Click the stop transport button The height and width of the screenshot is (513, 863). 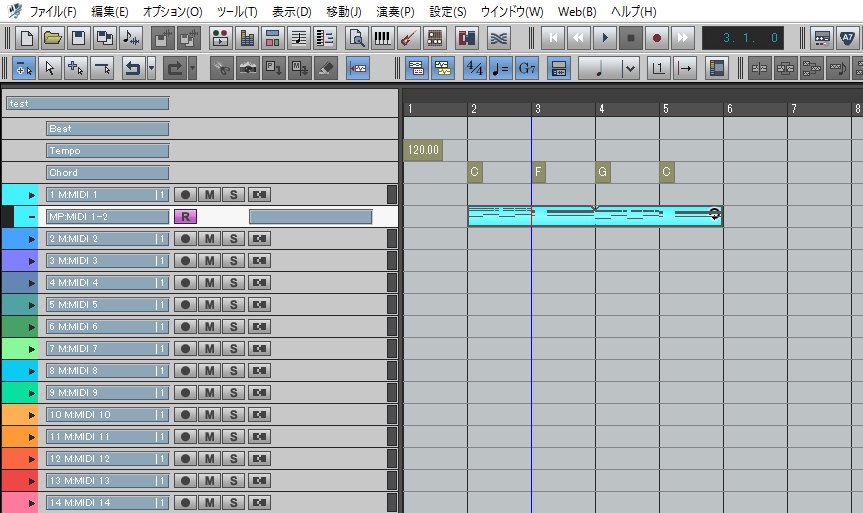point(631,38)
